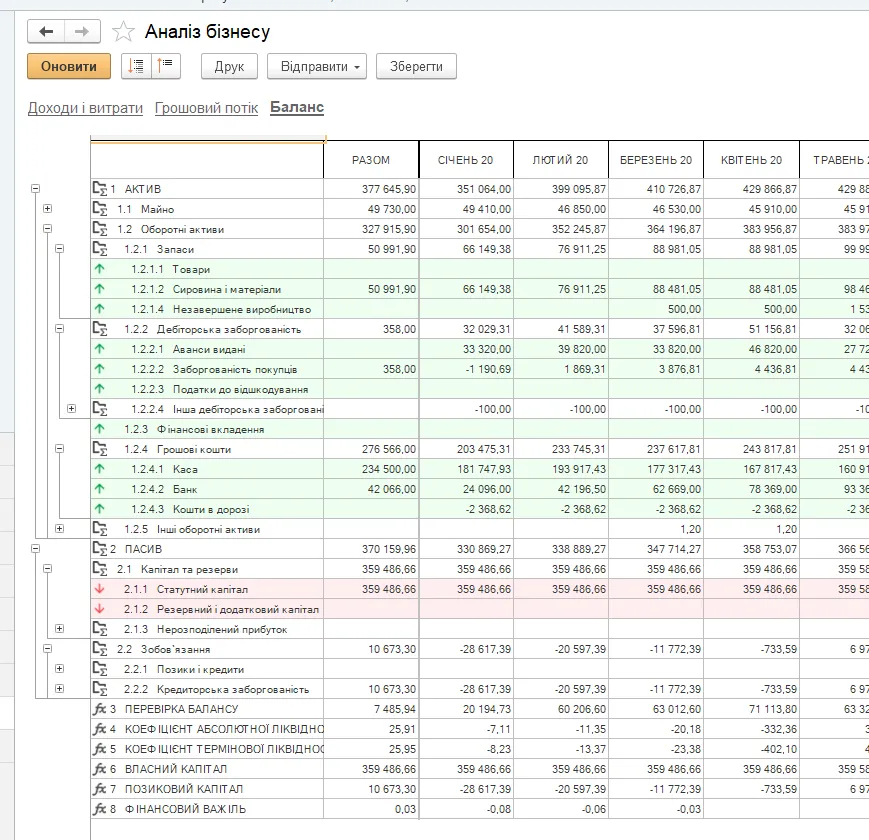Click red arrow icon beside Статутний капітал
Screen dimensions: 869x840
[100, 589]
